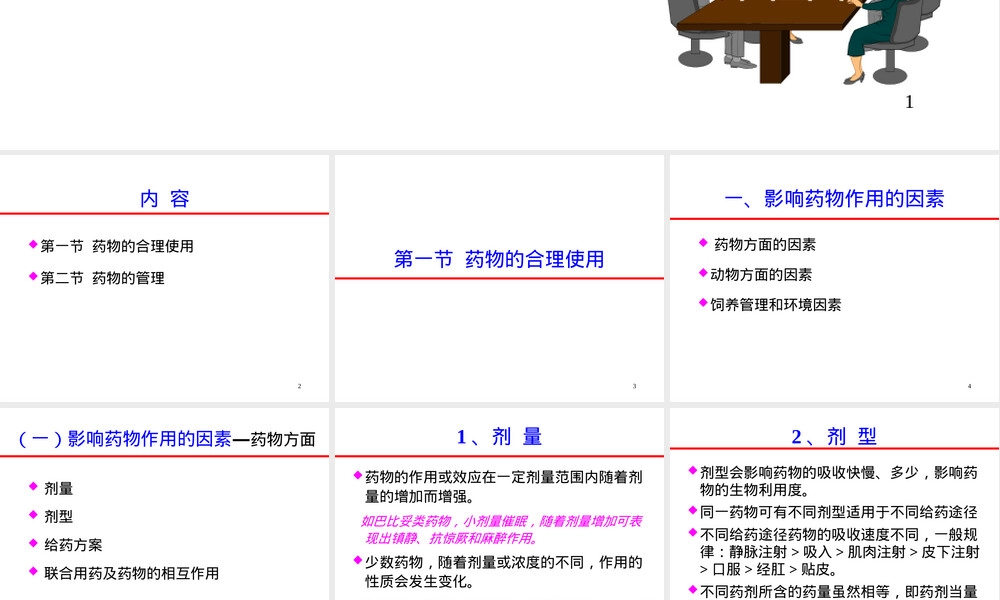Click bullet text 动物方面的因素

[x=761, y=275]
